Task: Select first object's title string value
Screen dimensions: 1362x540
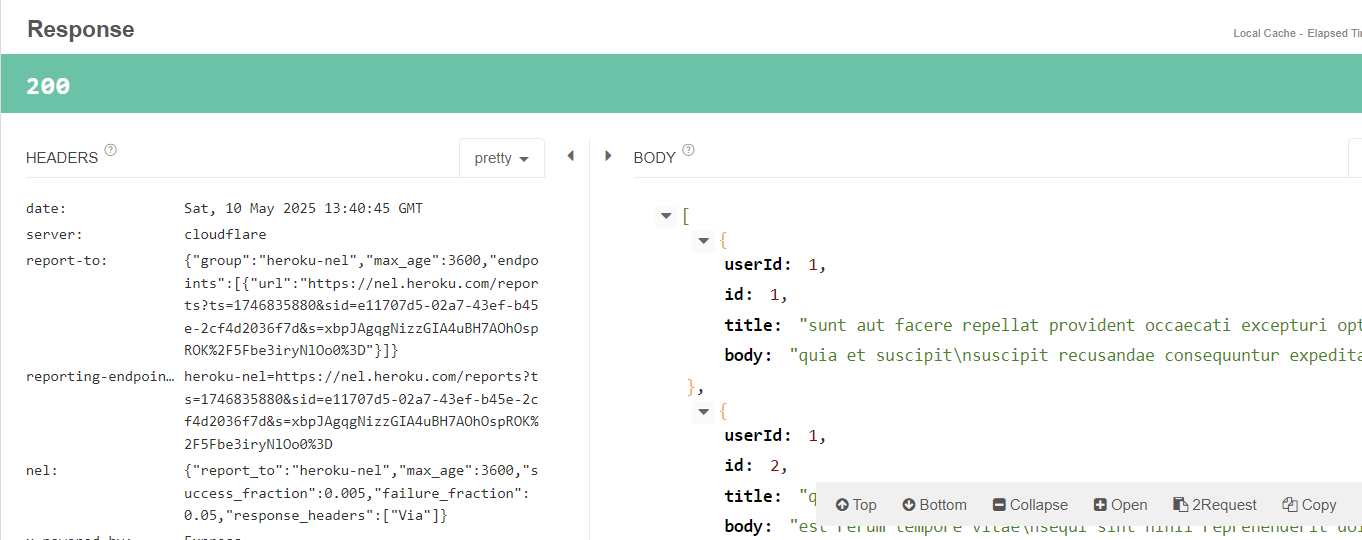Action: tap(1080, 325)
